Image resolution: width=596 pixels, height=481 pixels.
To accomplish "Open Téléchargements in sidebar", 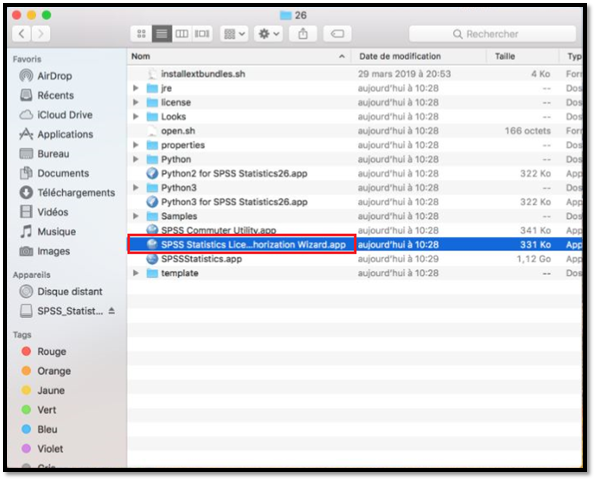I will (67, 192).
